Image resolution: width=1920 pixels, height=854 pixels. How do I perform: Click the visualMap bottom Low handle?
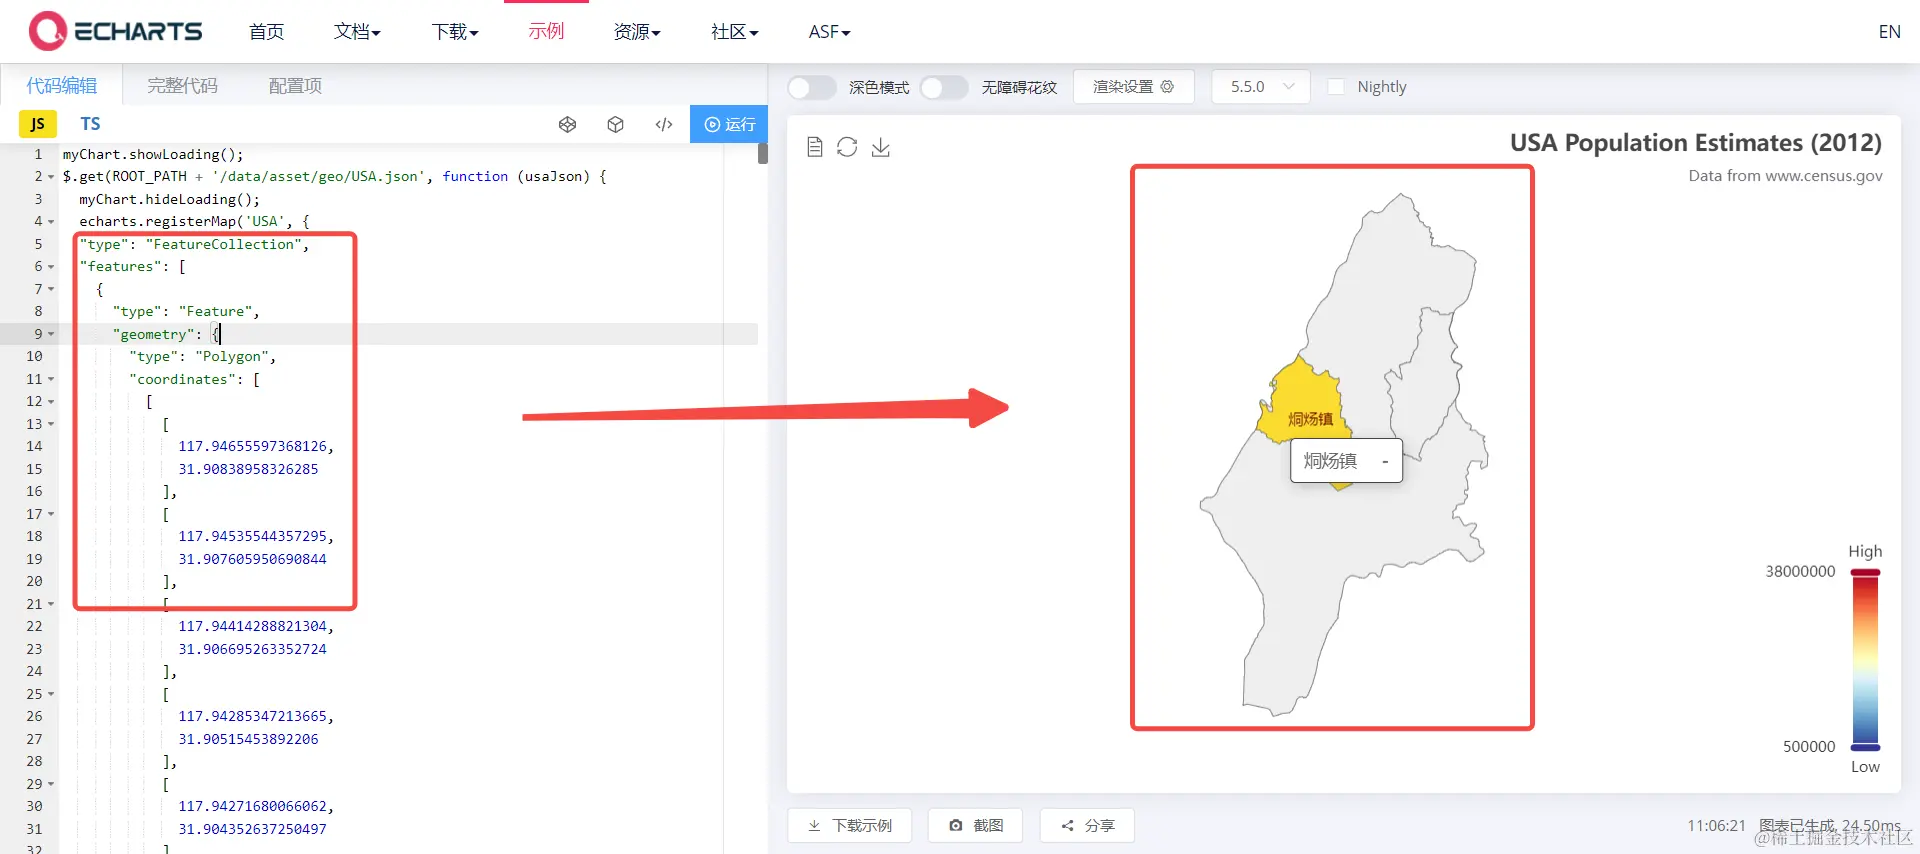click(1865, 747)
